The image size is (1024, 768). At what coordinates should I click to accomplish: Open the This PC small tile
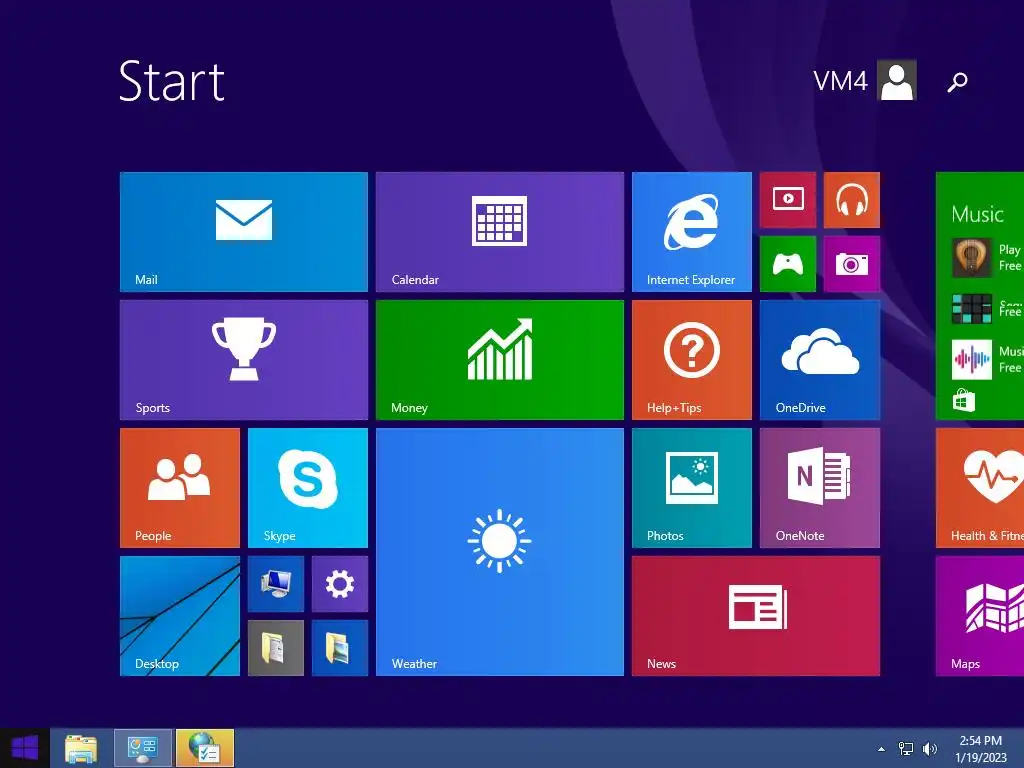[276, 584]
